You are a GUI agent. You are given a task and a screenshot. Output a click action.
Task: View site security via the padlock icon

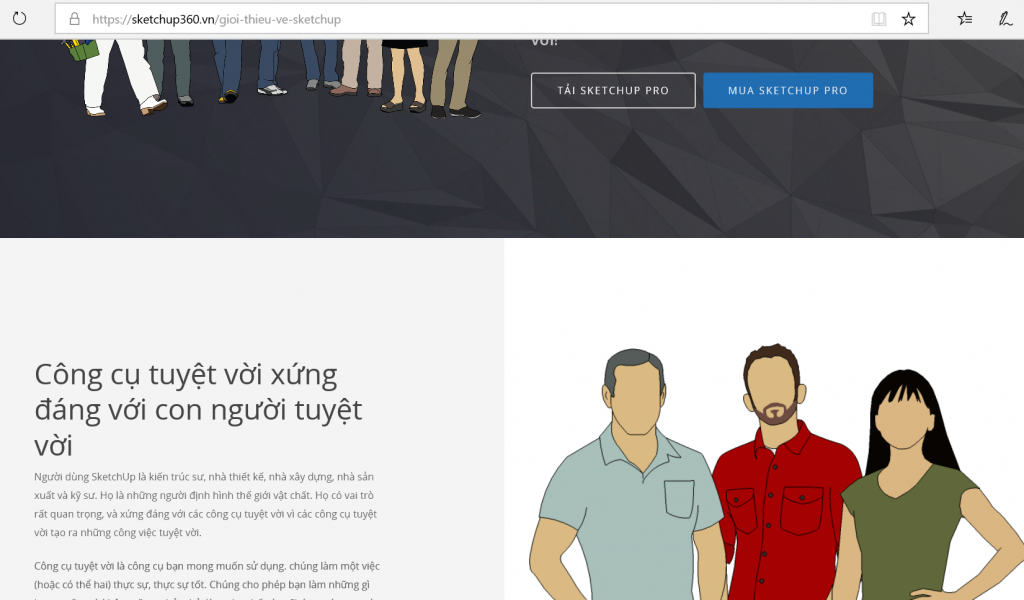74,19
